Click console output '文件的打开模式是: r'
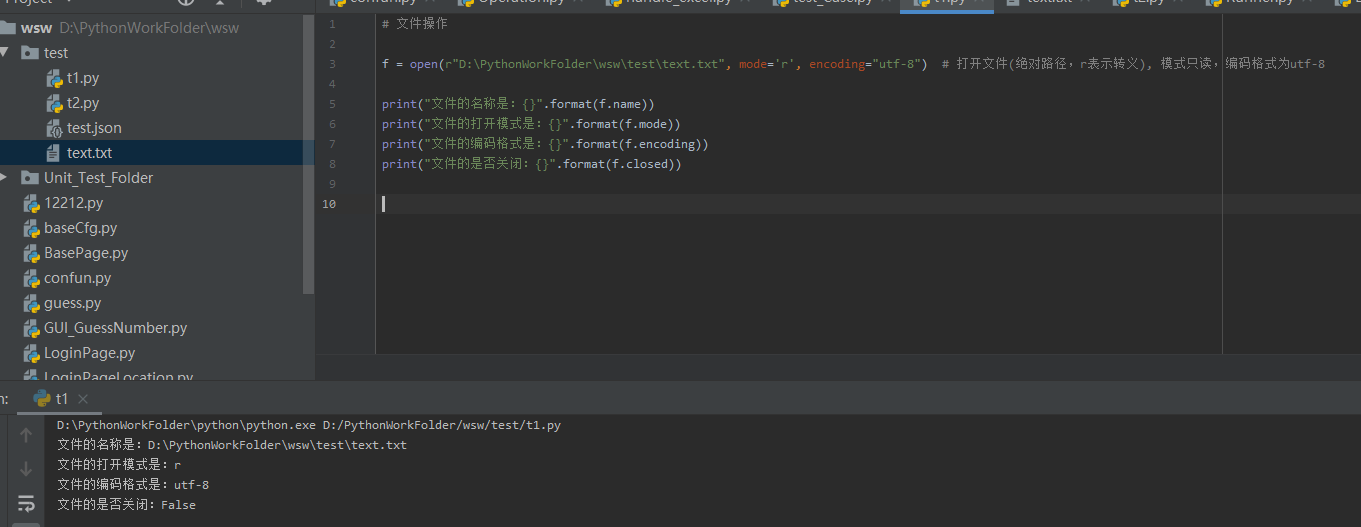Image resolution: width=1361 pixels, height=527 pixels. point(119,465)
